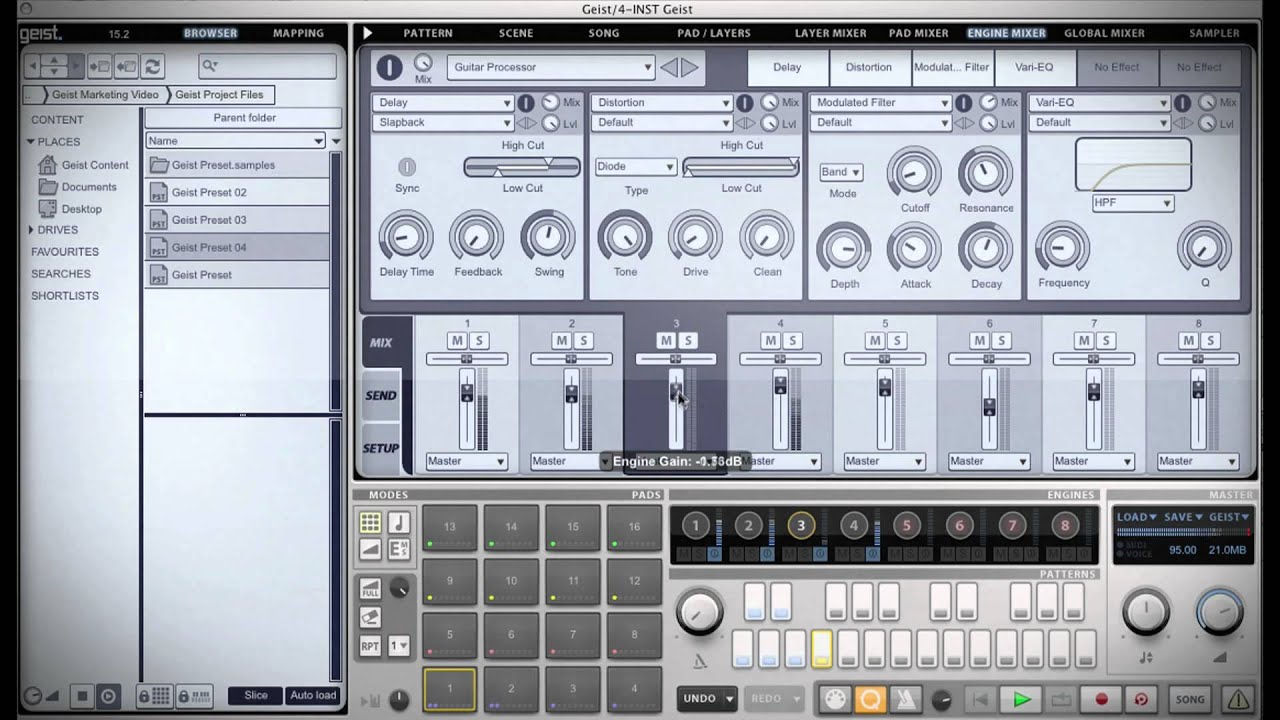The image size is (1280, 720).
Task: Click the Parent folder button
Action: click(x=245, y=118)
